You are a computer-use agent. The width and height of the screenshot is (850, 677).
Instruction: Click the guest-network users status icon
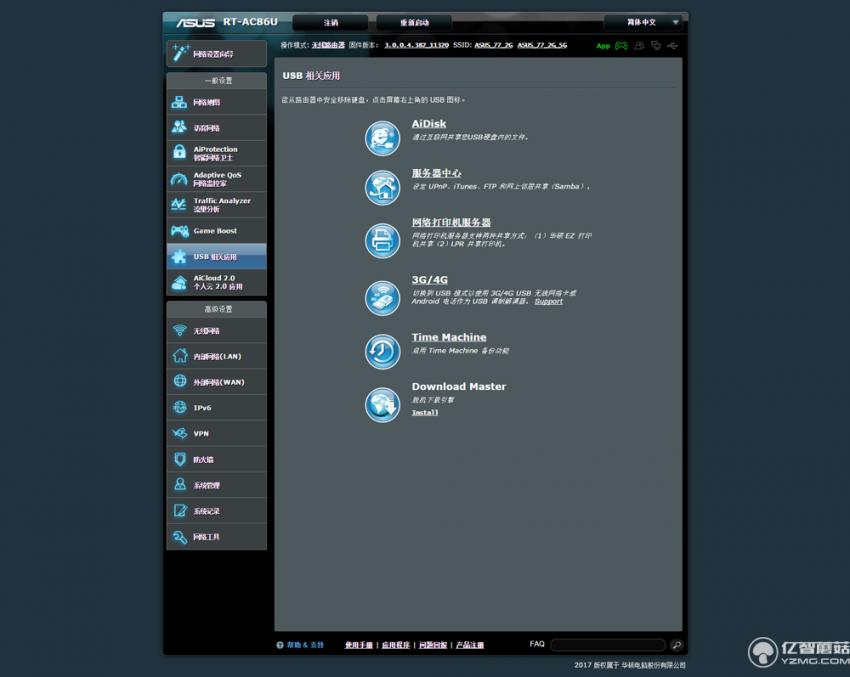640,46
